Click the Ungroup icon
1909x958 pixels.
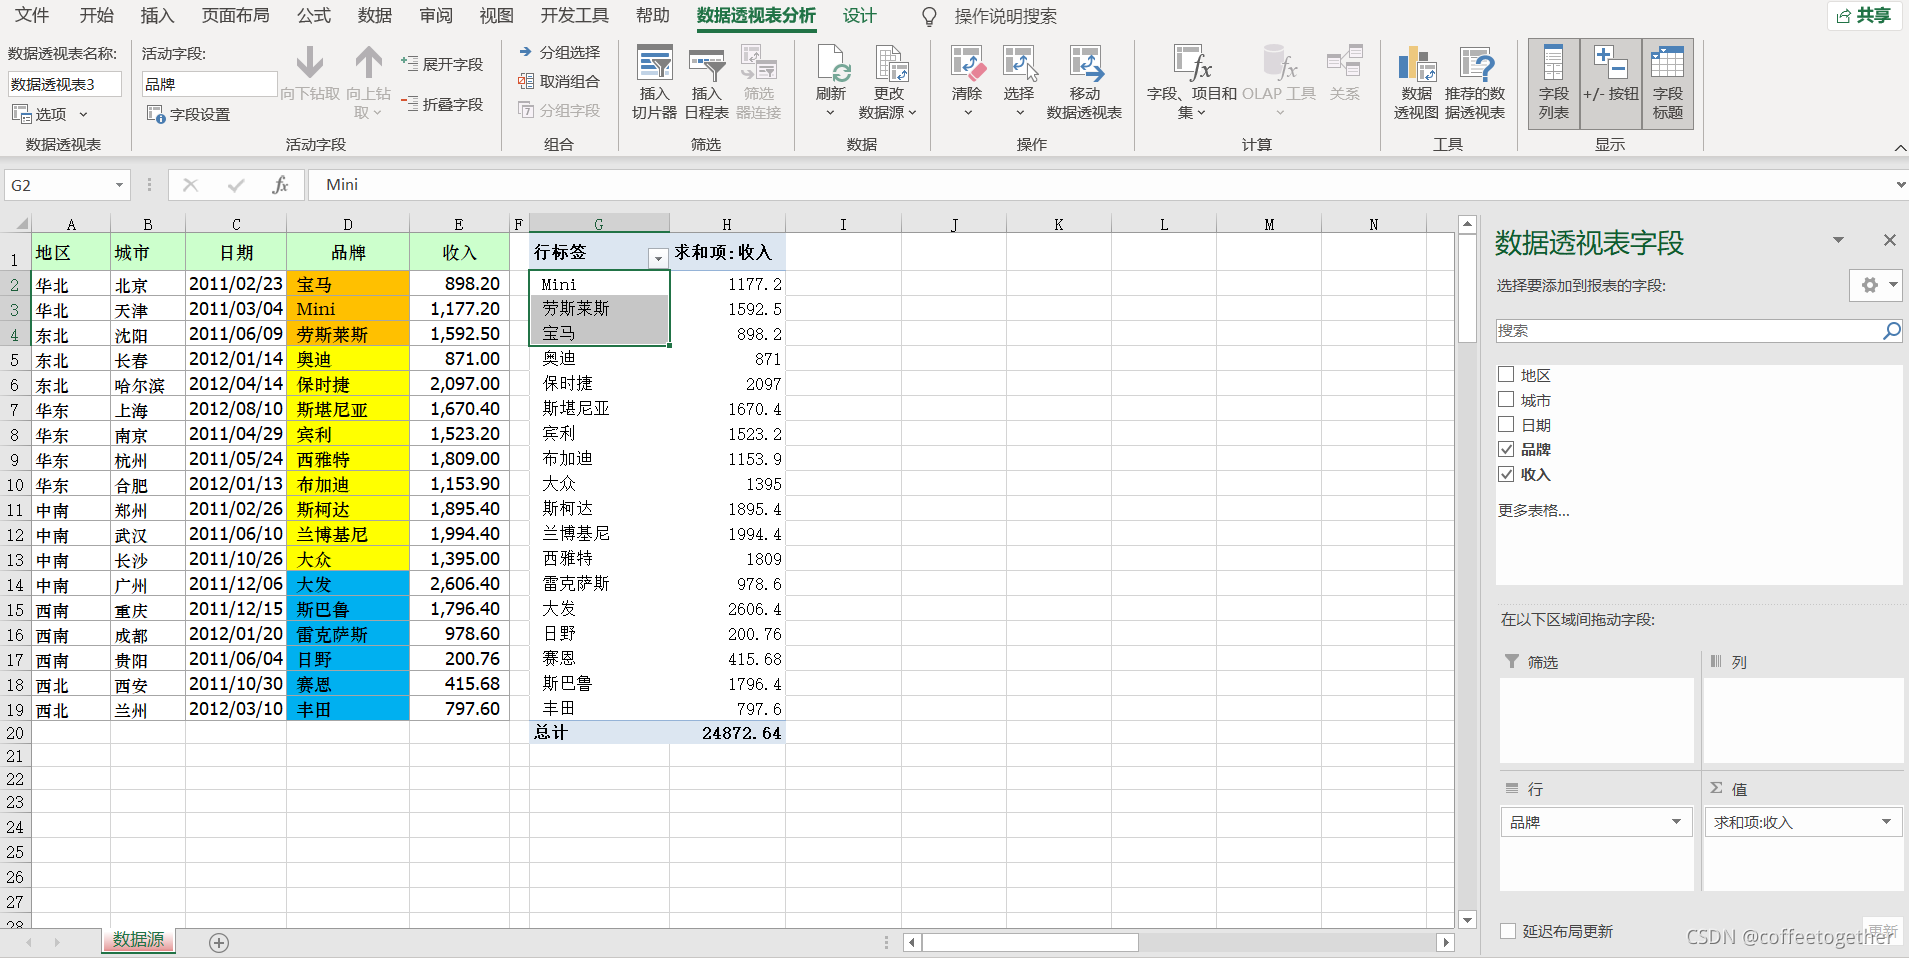pyautogui.click(x=525, y=81)
